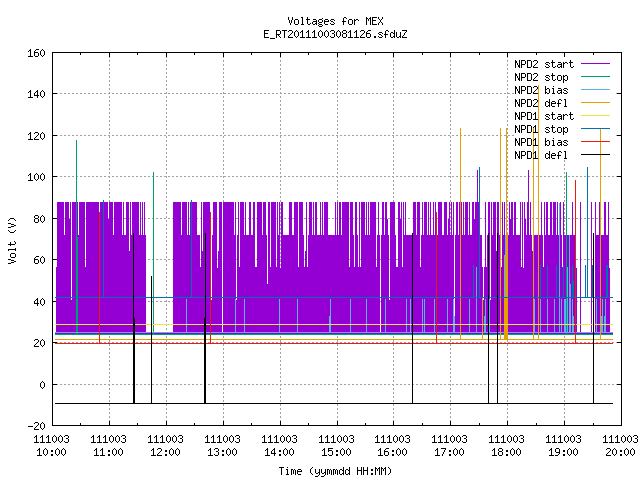
Task: Click the file name E_RT20111003081126.sfduZ subtitle
Action: [336, 34]
